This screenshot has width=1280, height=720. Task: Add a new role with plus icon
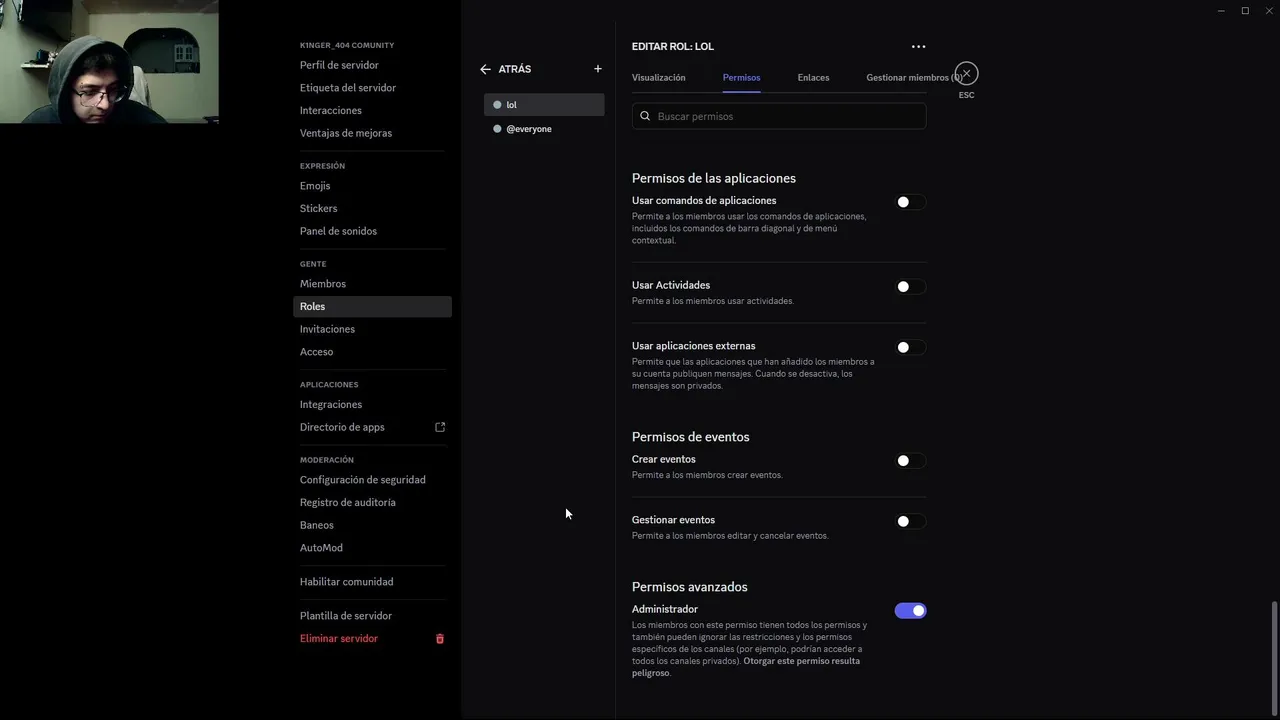coord(598,69)
